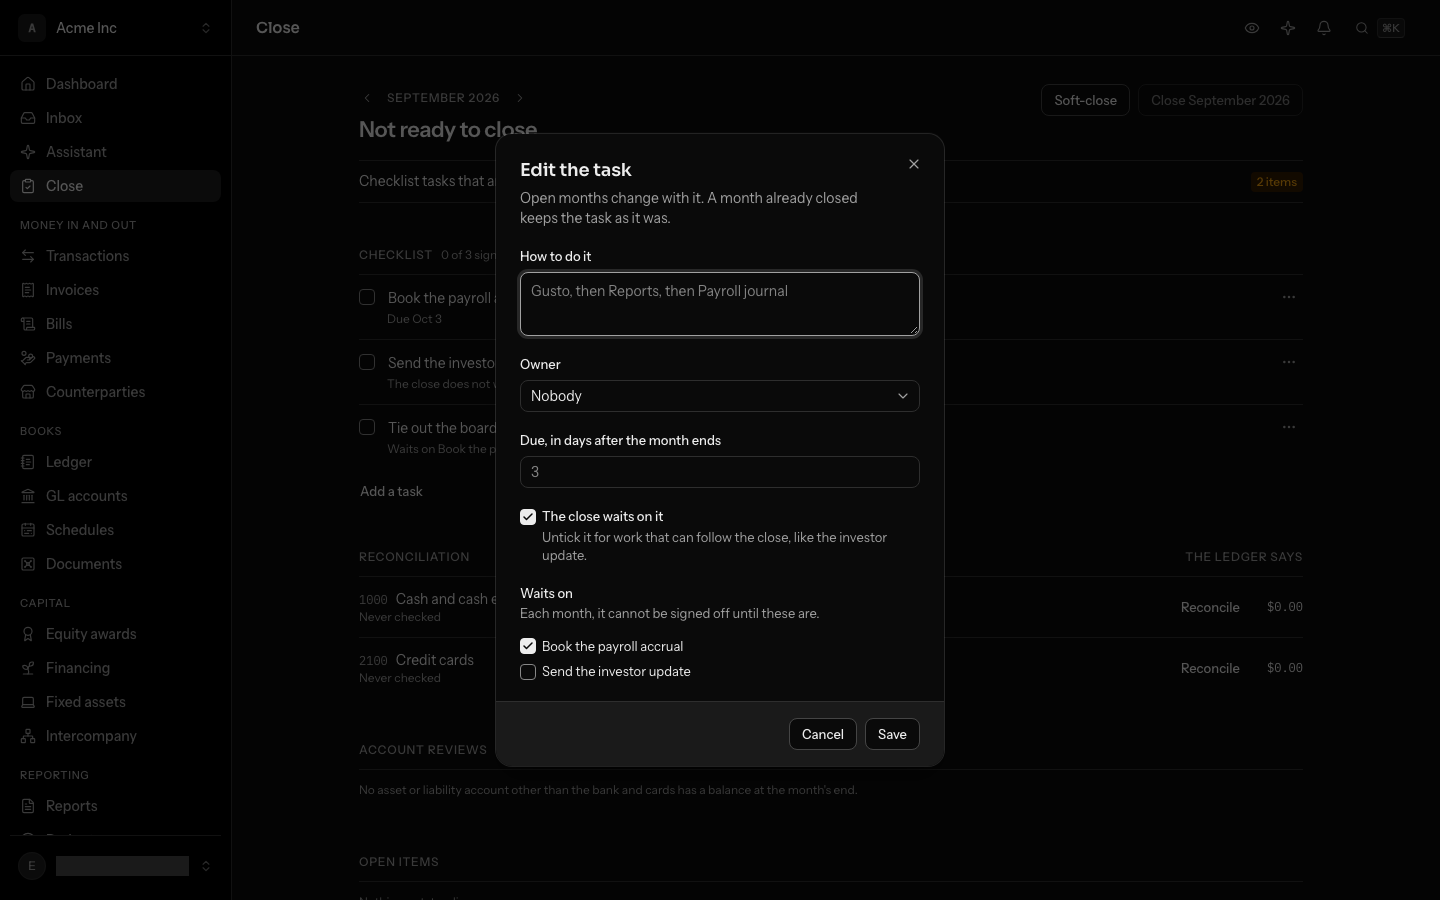
Task: Open notifications bell icon
Action: [x=1324, y=28]
